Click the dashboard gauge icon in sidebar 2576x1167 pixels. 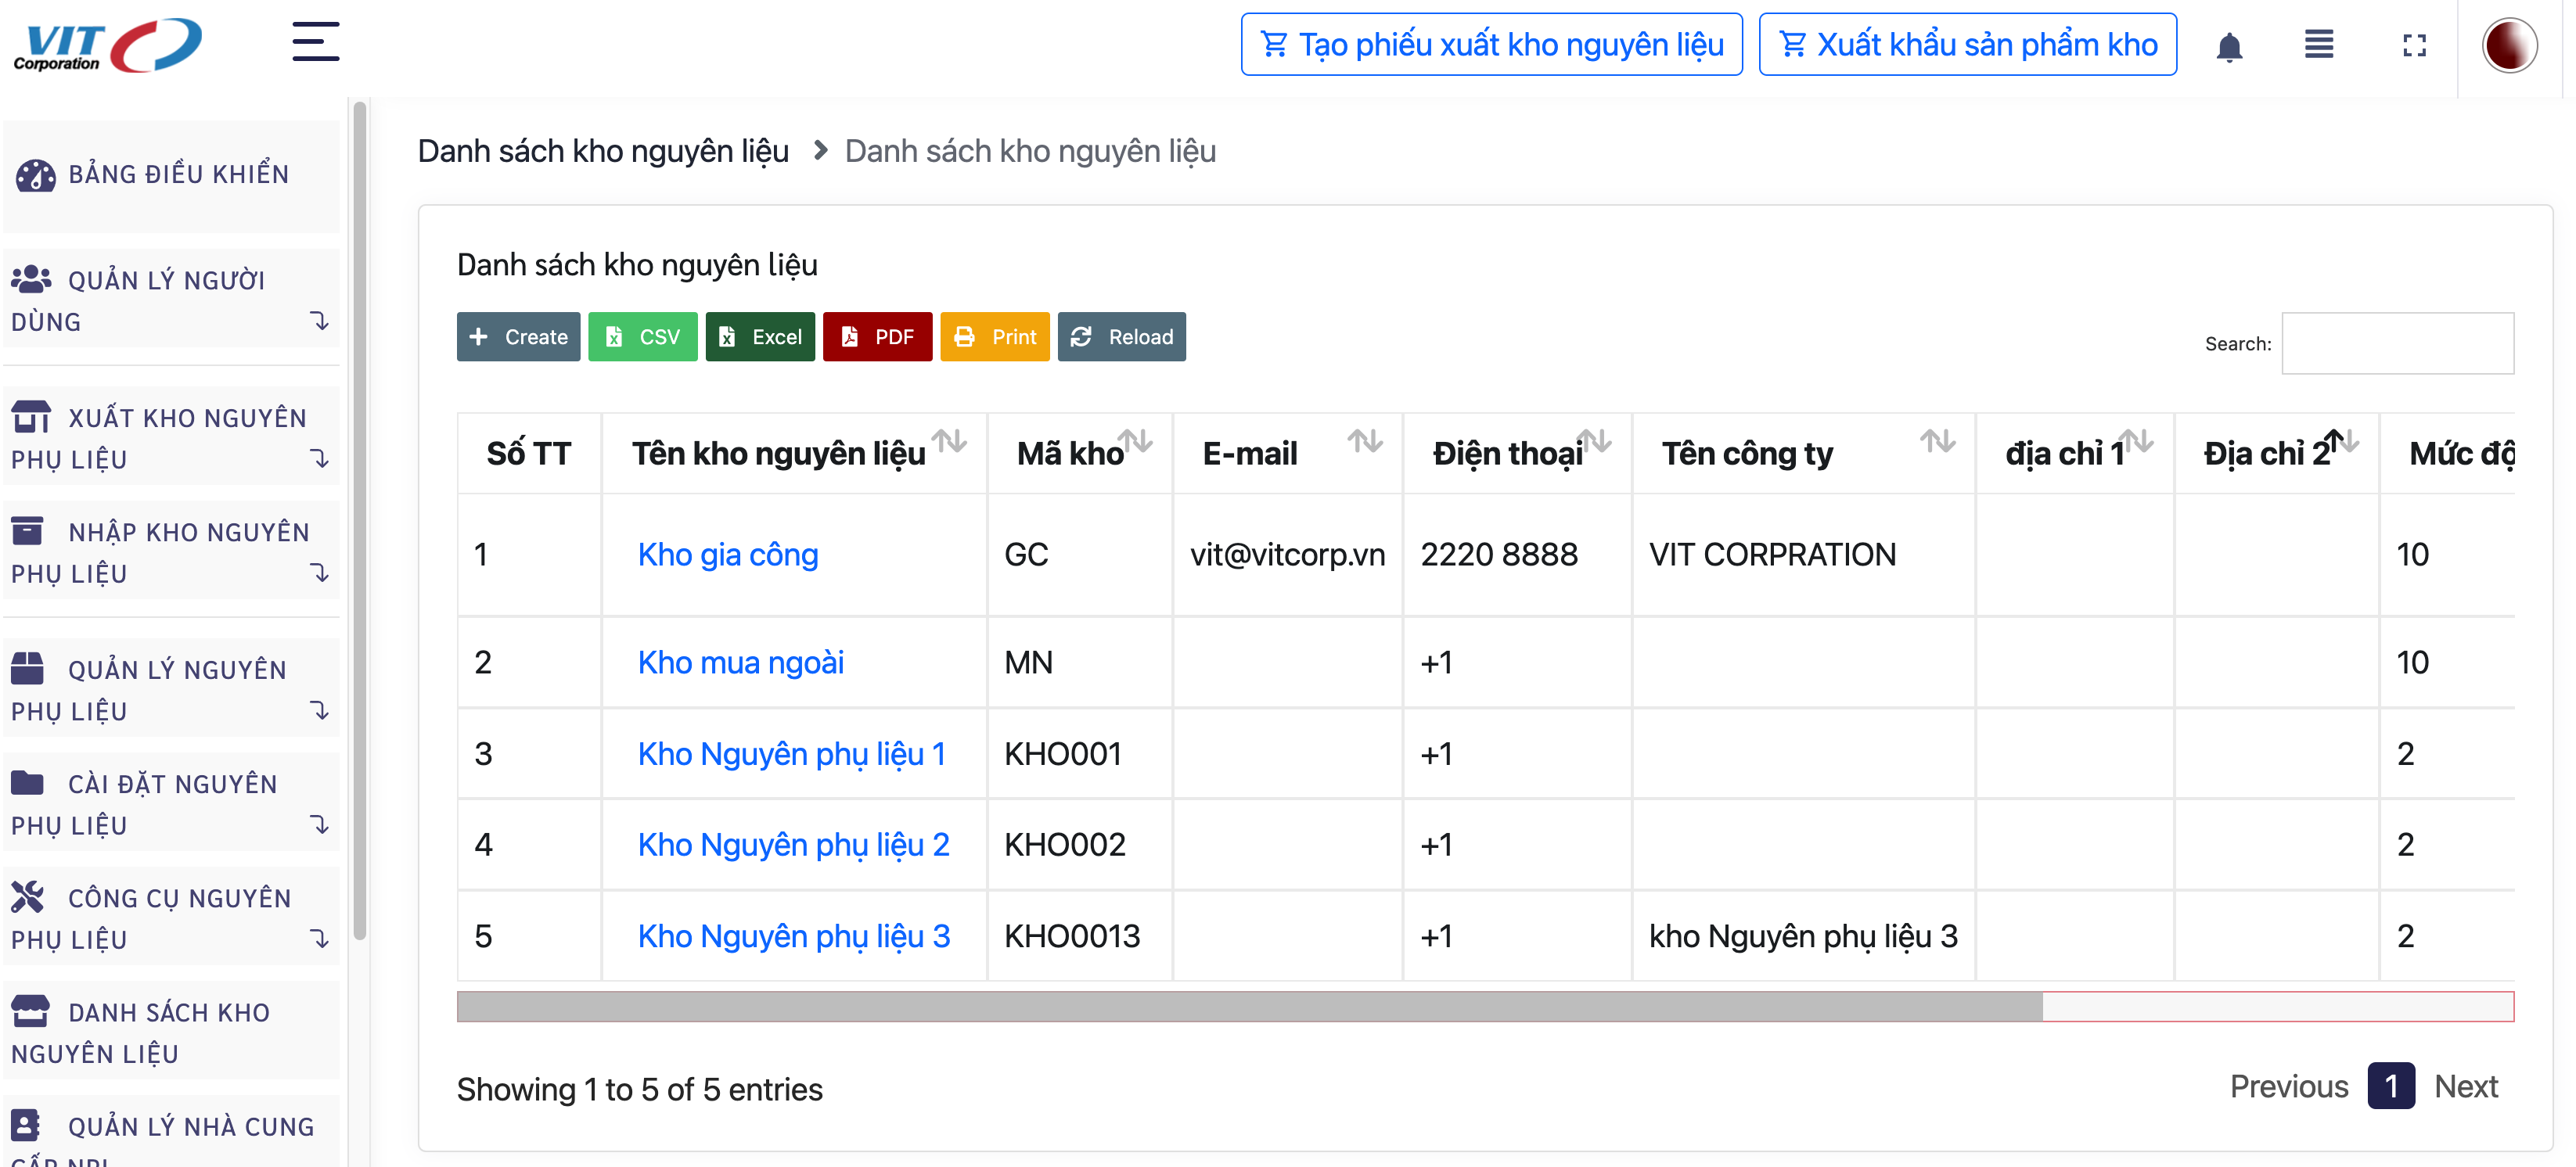35,175
